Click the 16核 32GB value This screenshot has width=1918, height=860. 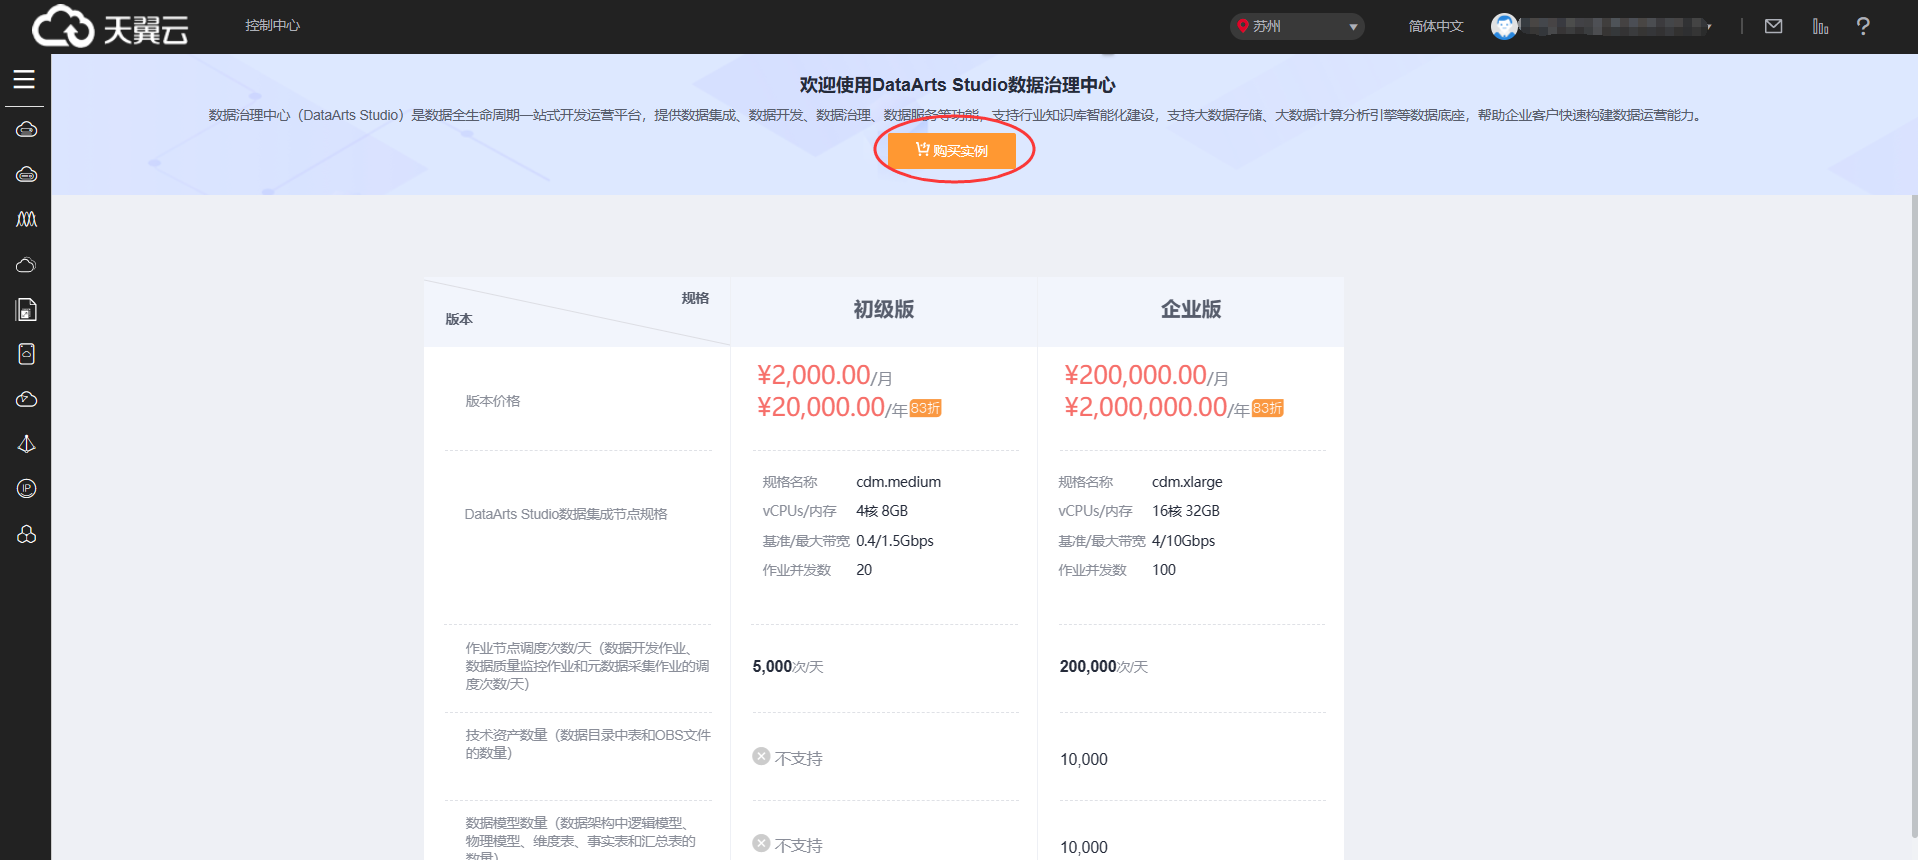pos(1186,511)
